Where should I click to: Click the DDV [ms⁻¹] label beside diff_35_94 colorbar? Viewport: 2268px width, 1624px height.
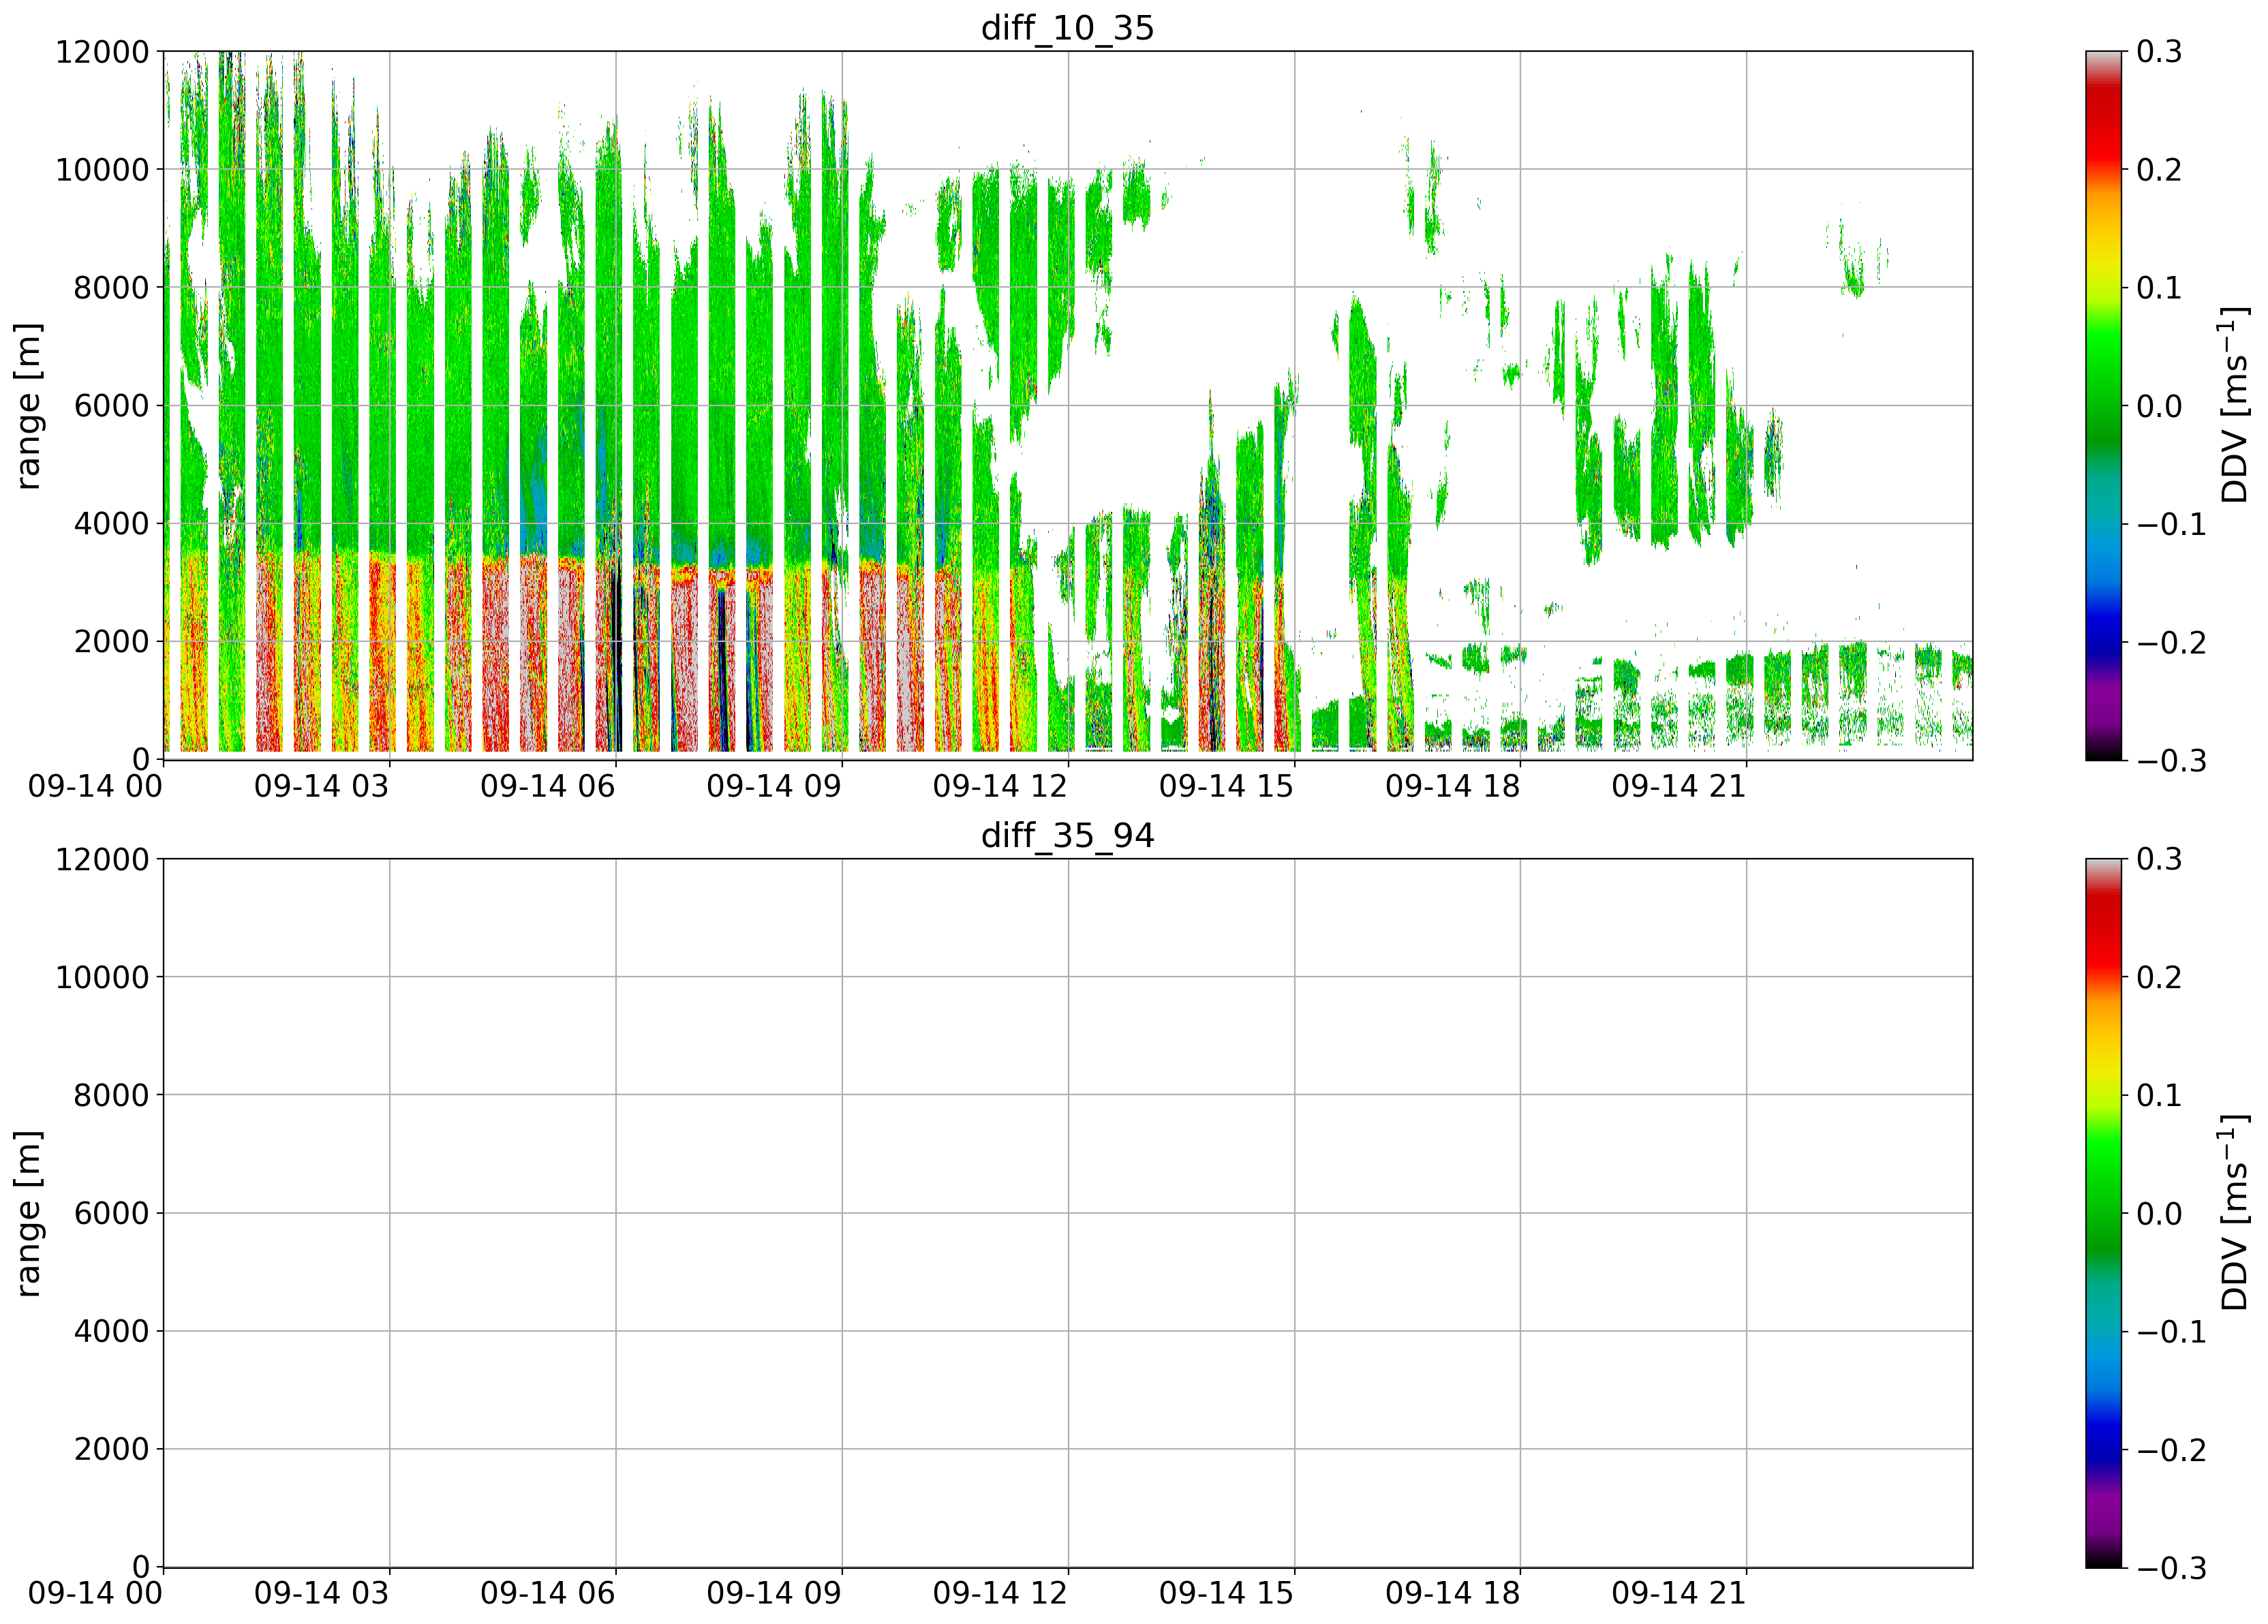[2233, 1213]
